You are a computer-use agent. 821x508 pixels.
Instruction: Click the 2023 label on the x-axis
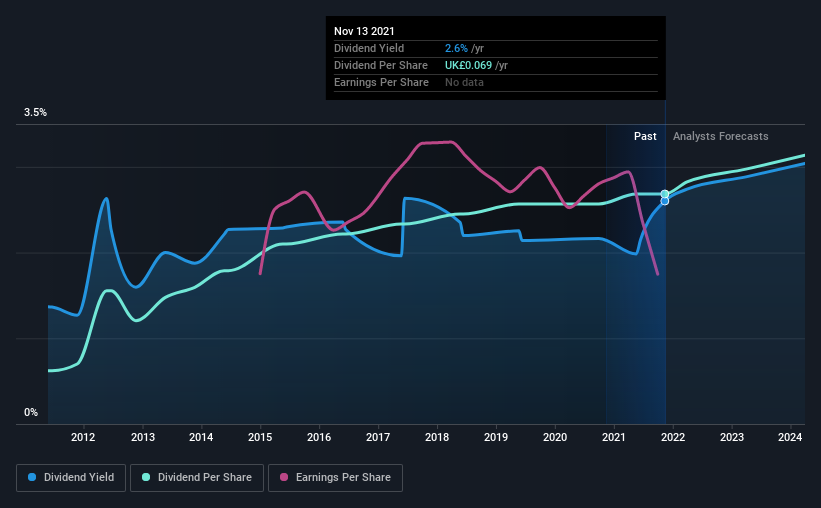click(x=731, y=437)
